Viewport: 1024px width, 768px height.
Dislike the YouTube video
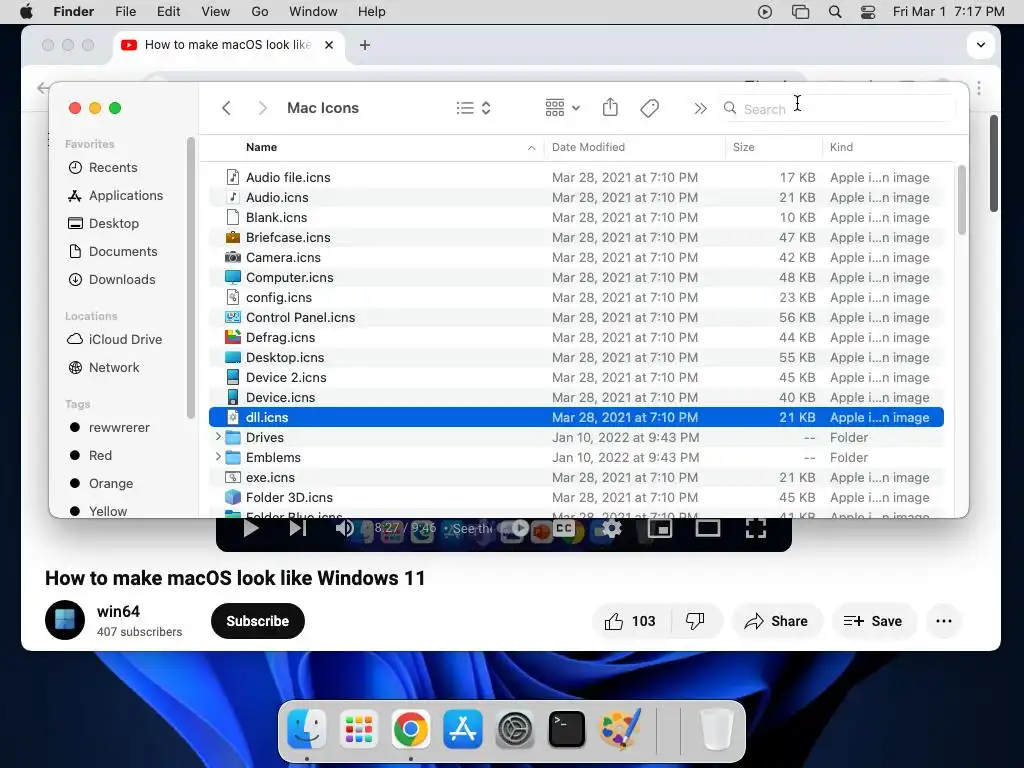[695, 621]
